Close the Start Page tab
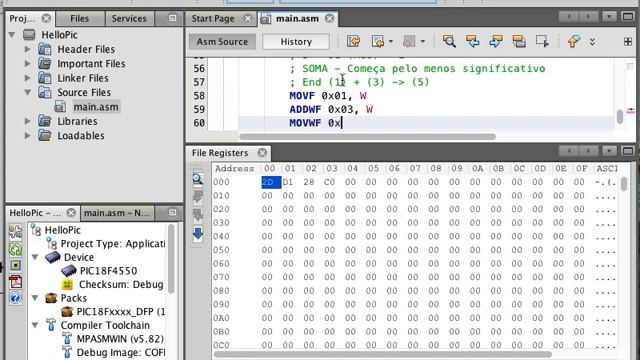Viewport: 640px width, 360px height. tap(248, 19)
